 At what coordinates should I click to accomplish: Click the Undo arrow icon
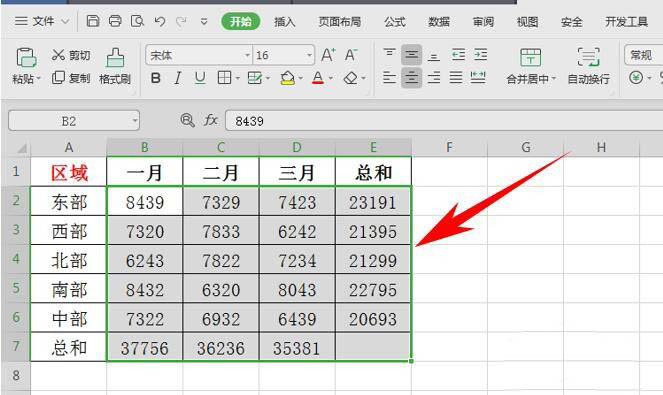point(159,21)
